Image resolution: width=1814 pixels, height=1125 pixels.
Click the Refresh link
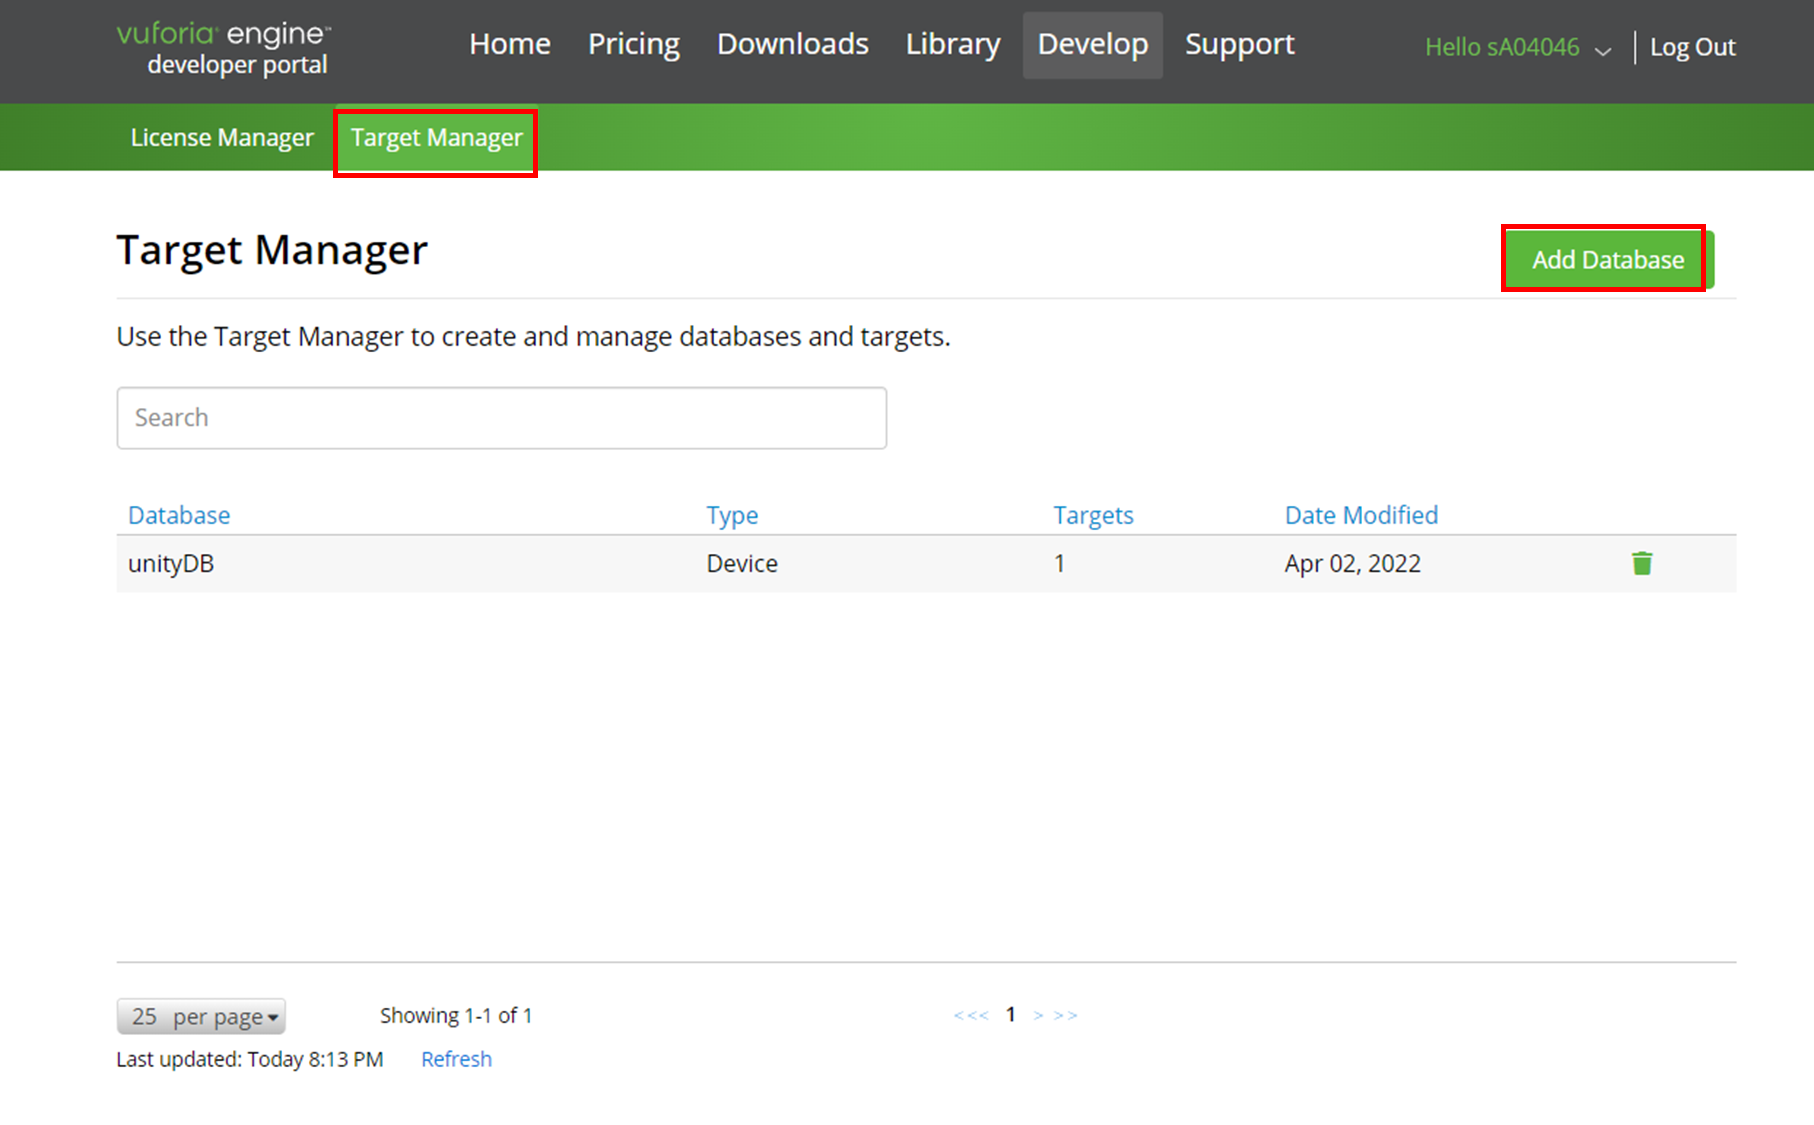coord(456,1059)
